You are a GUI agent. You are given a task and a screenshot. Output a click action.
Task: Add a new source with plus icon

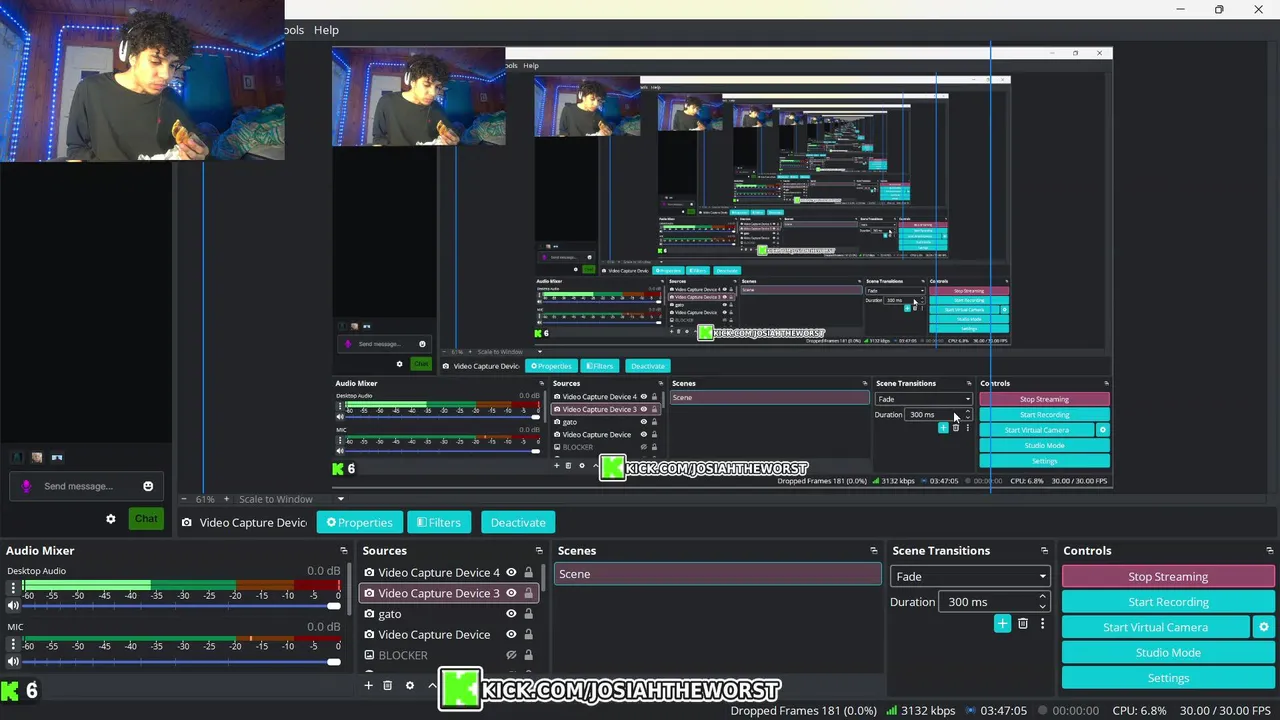coord(368,685)
